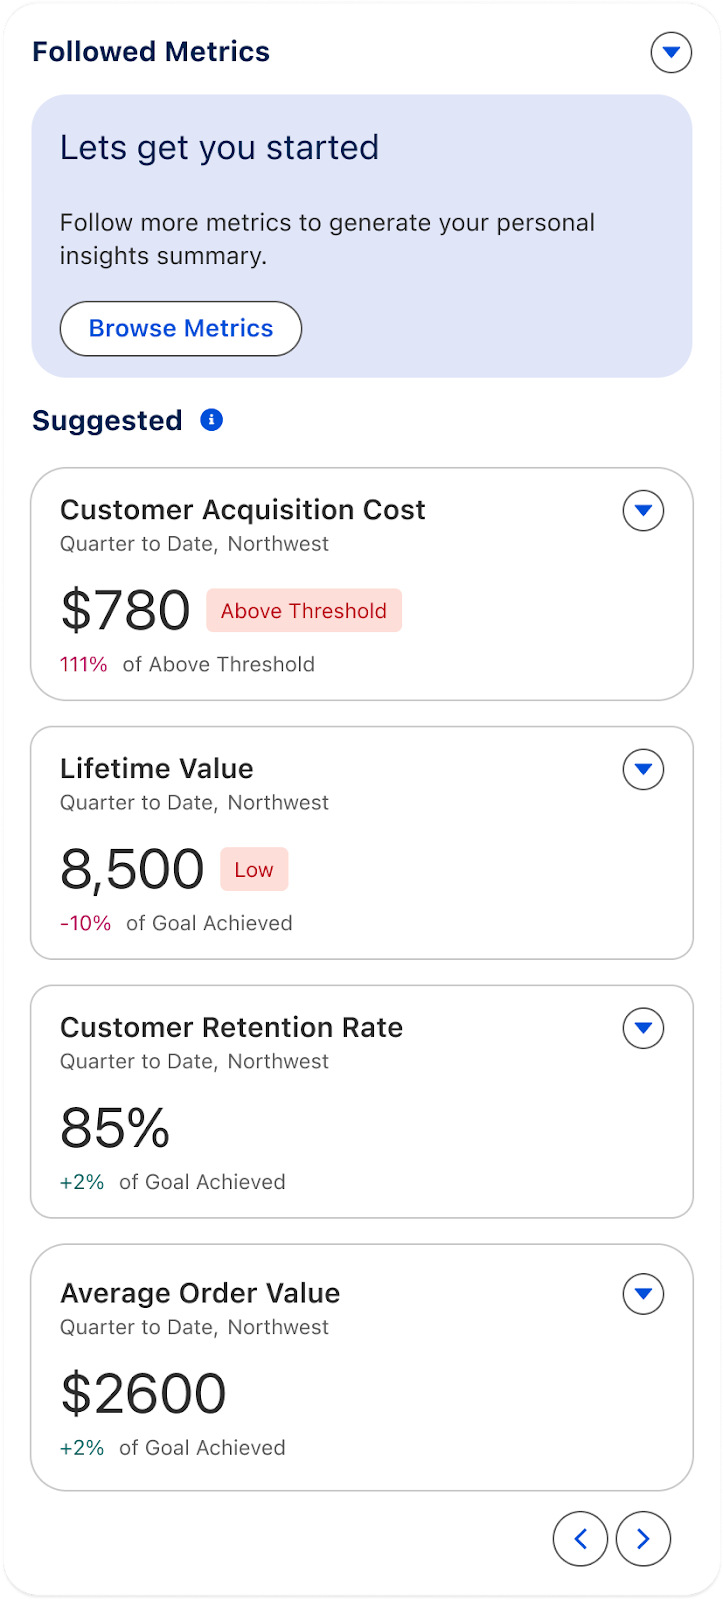Click the 85% retention rate value
The width and height of the screenshot is (723, 1600).
click(115, 1128)
